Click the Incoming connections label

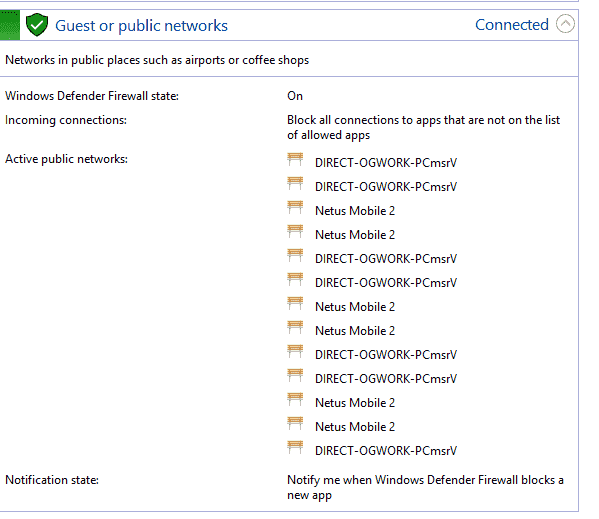tap(66, 120)
